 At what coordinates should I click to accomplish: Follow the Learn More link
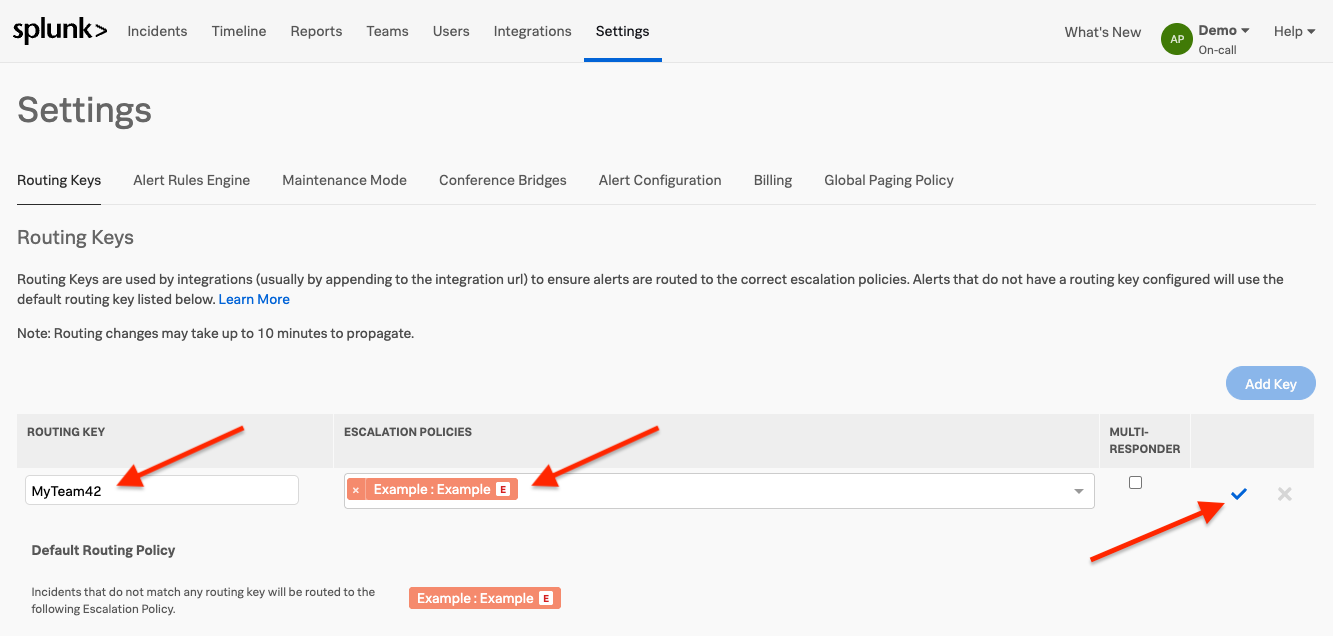(254, 300)
